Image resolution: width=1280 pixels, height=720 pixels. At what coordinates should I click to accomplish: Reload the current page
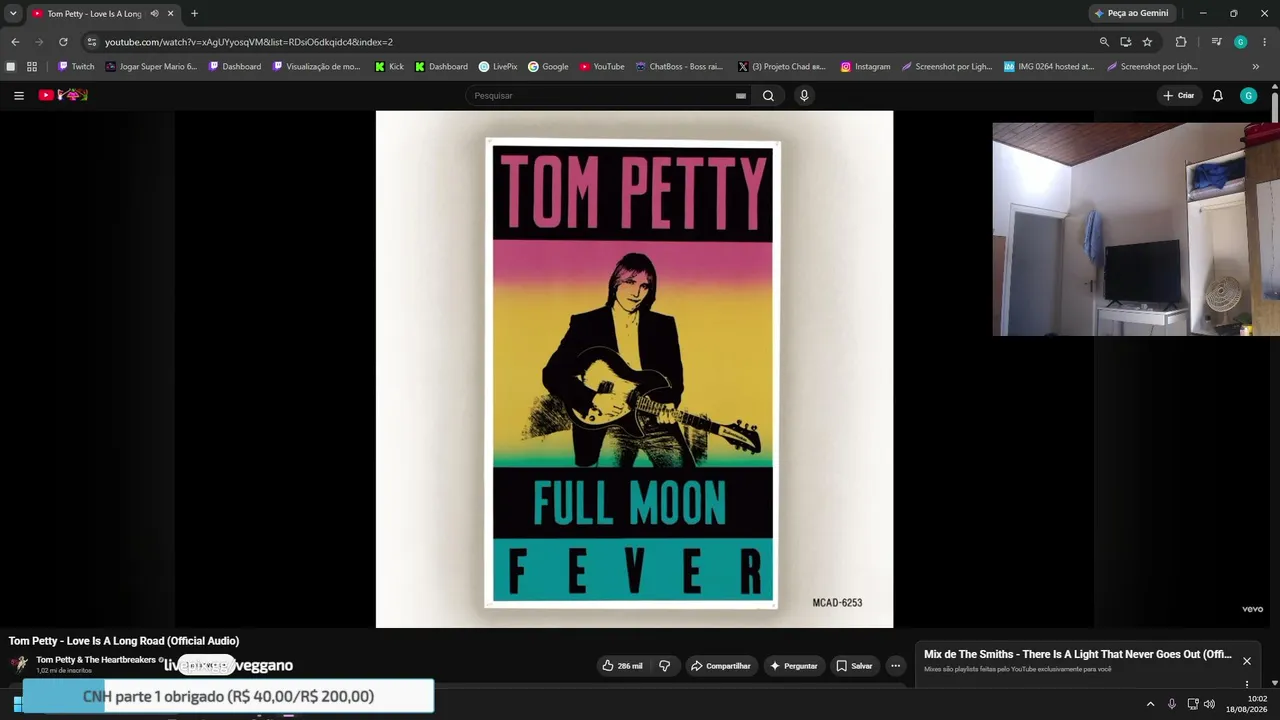click(63, 42)
